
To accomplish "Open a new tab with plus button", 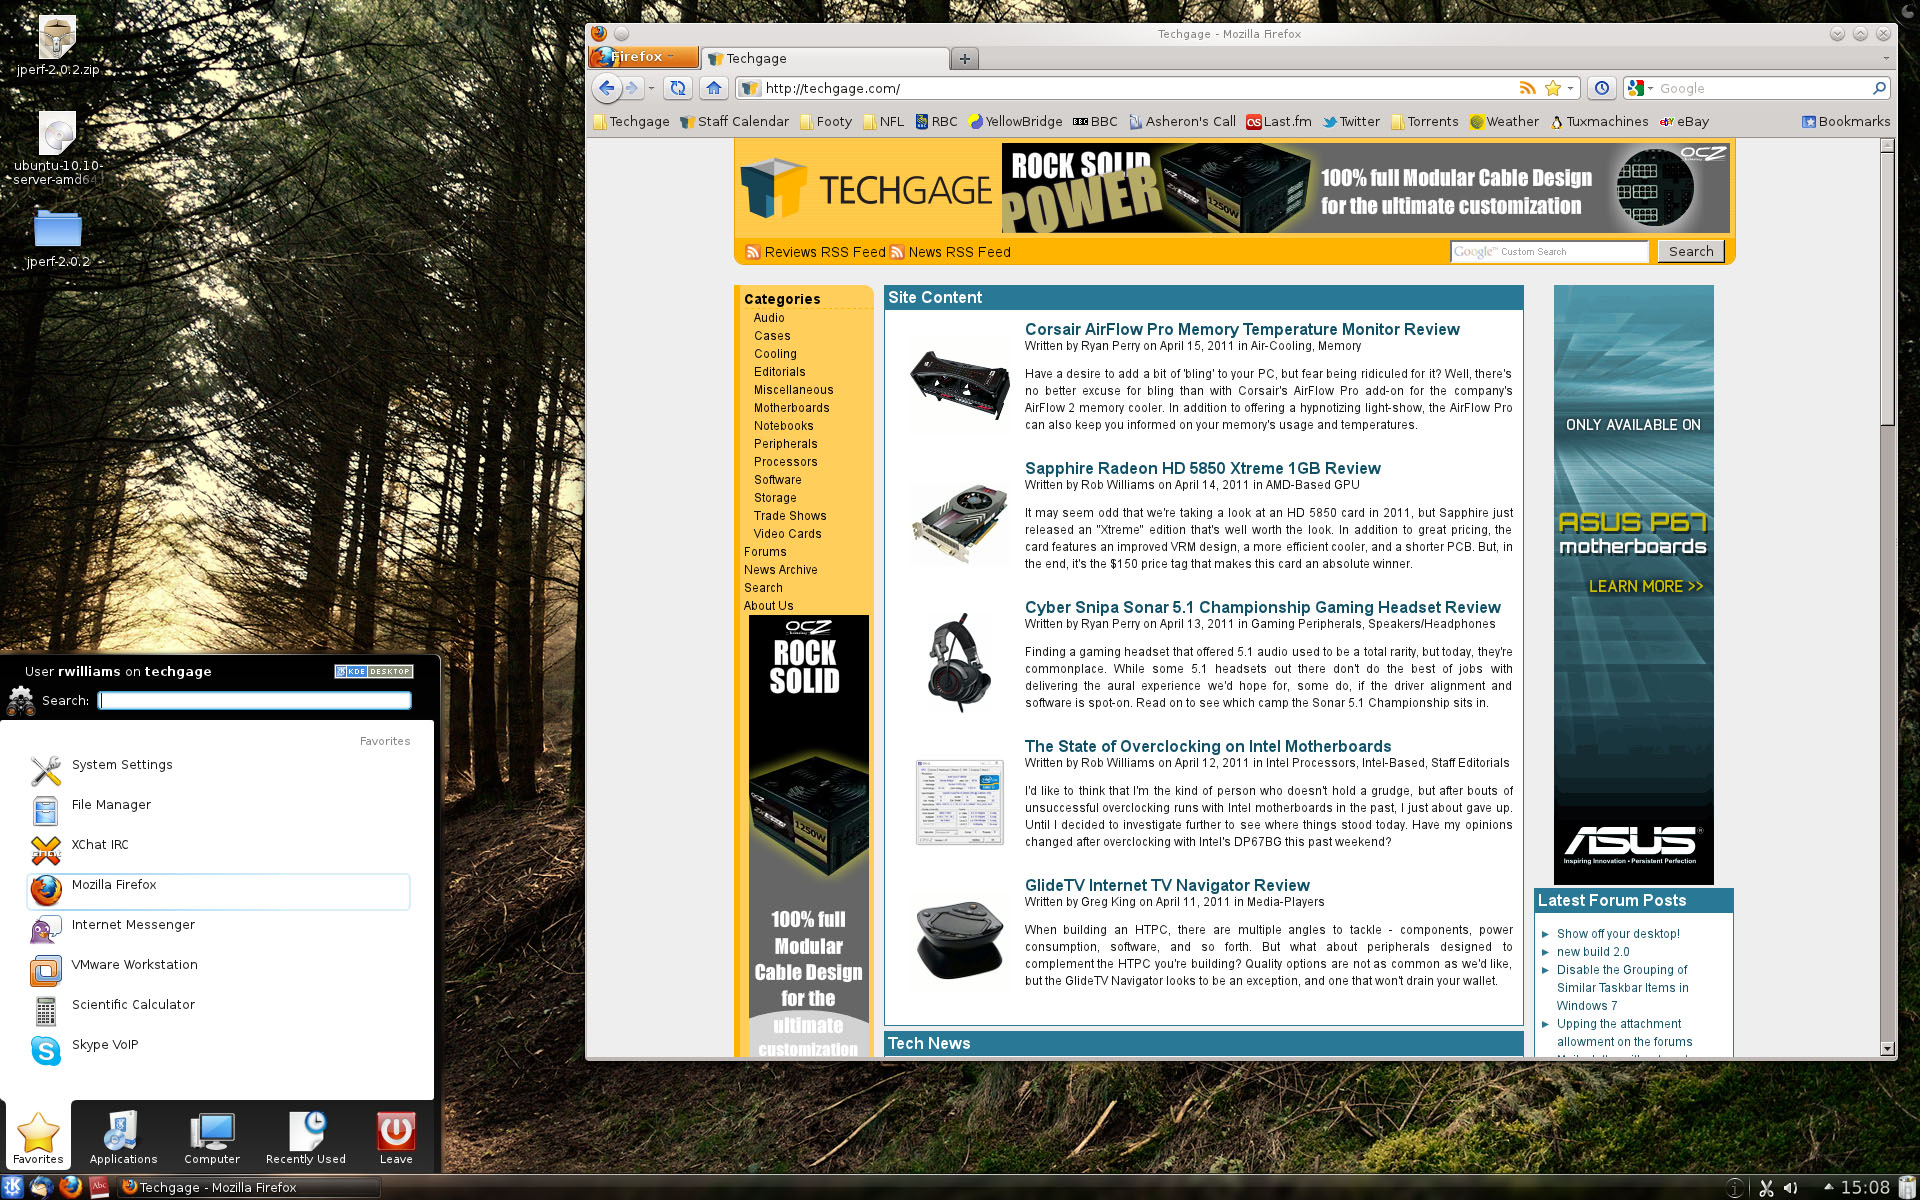I will click(x=964, y=58).
